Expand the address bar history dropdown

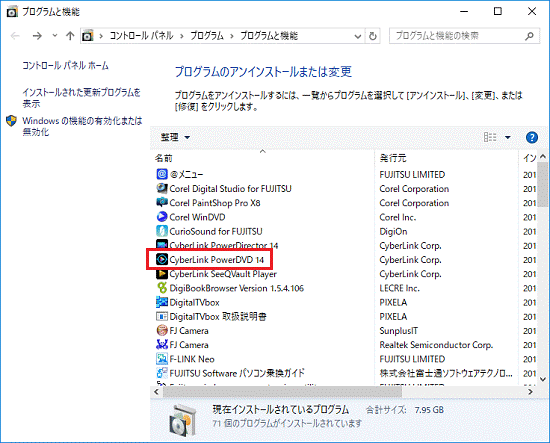pyautogui.click(x=357, y=36)
